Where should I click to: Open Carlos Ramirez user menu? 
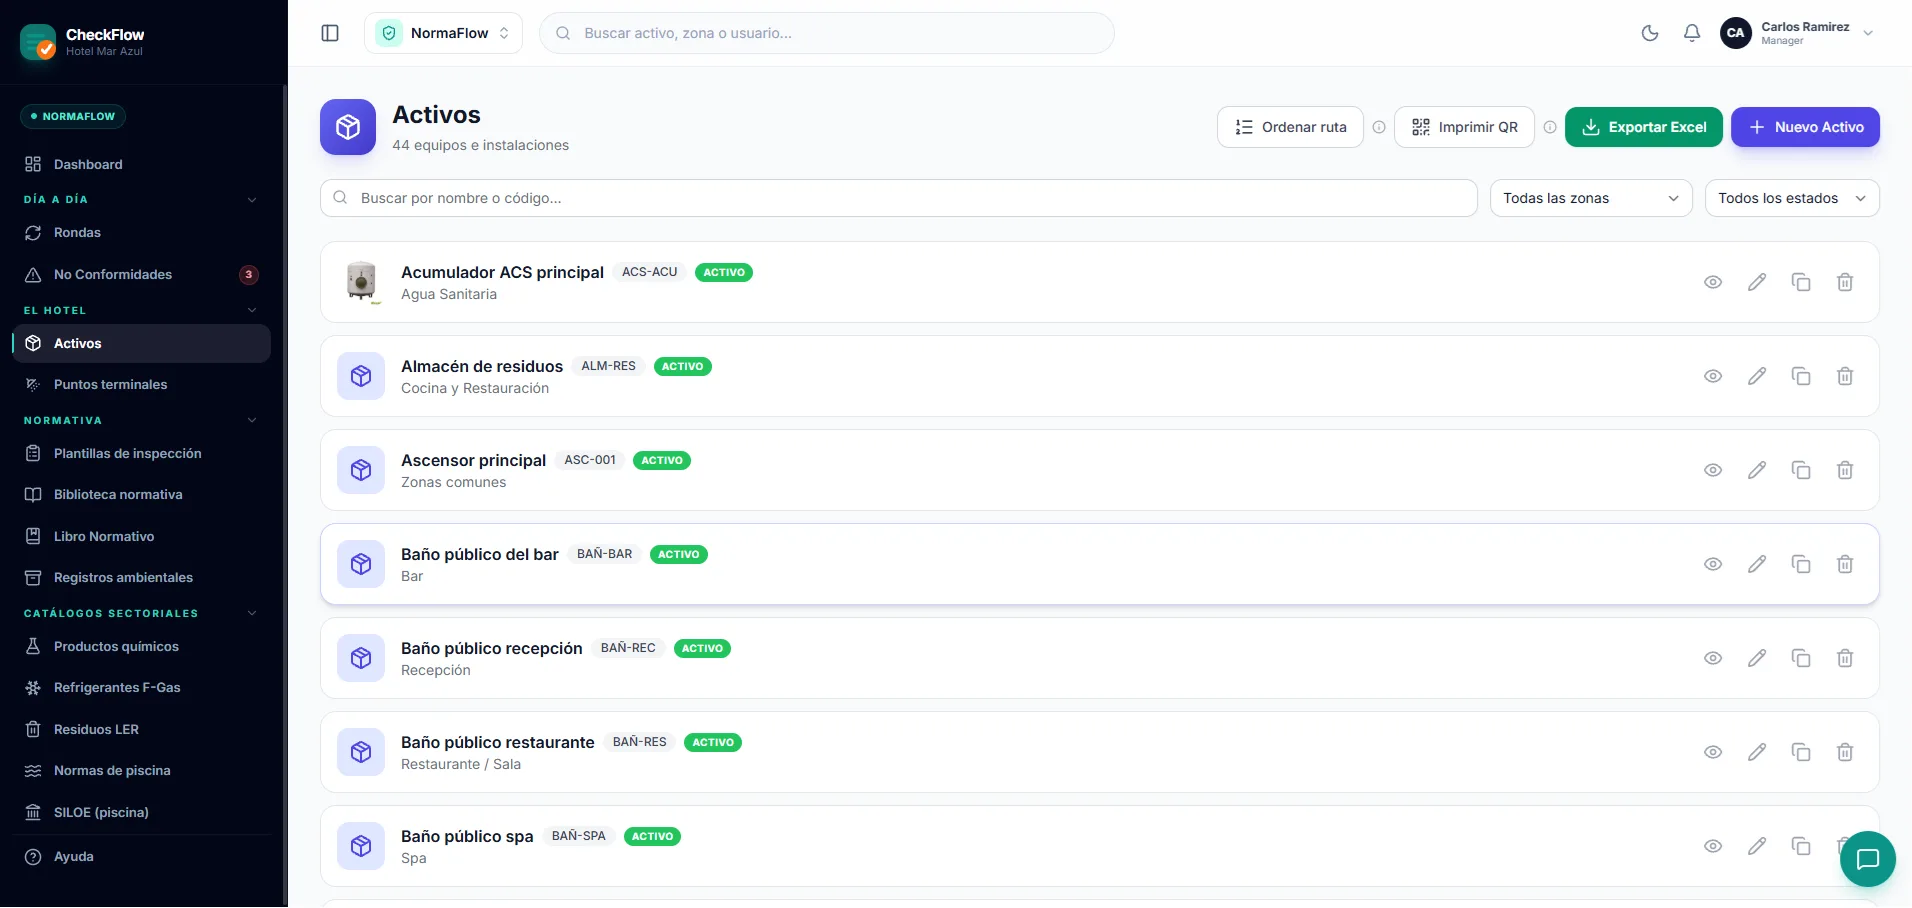(x=1797, y=33)
